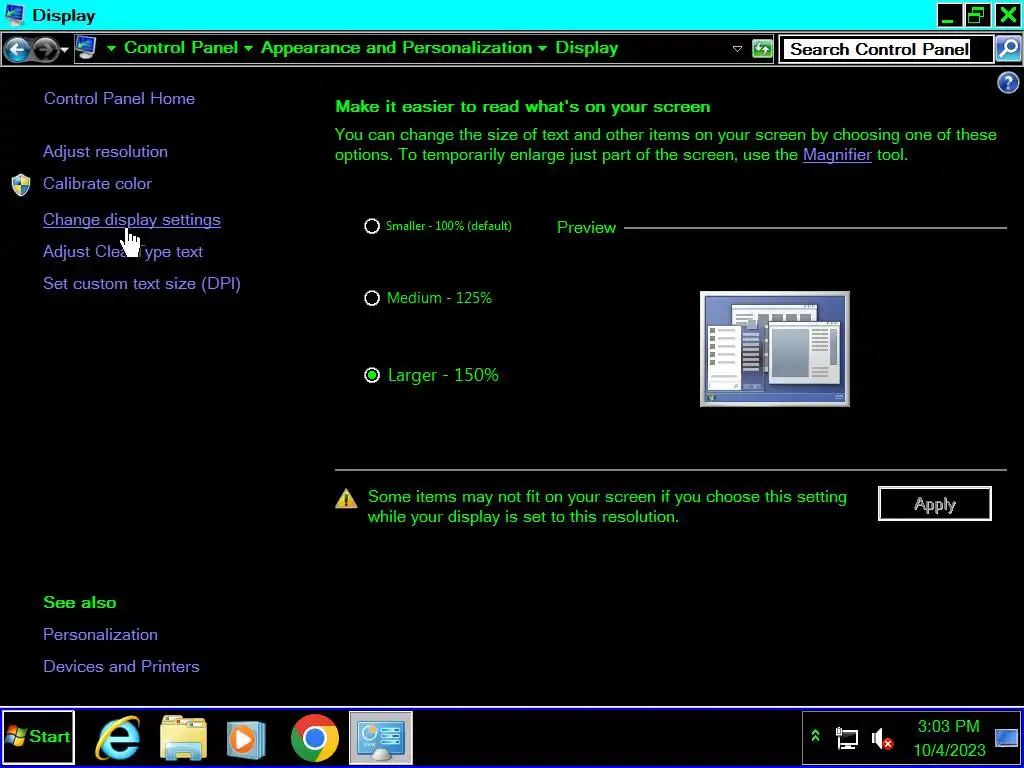
Task: Open Calibrate color link
Action: tap(97, 184)
